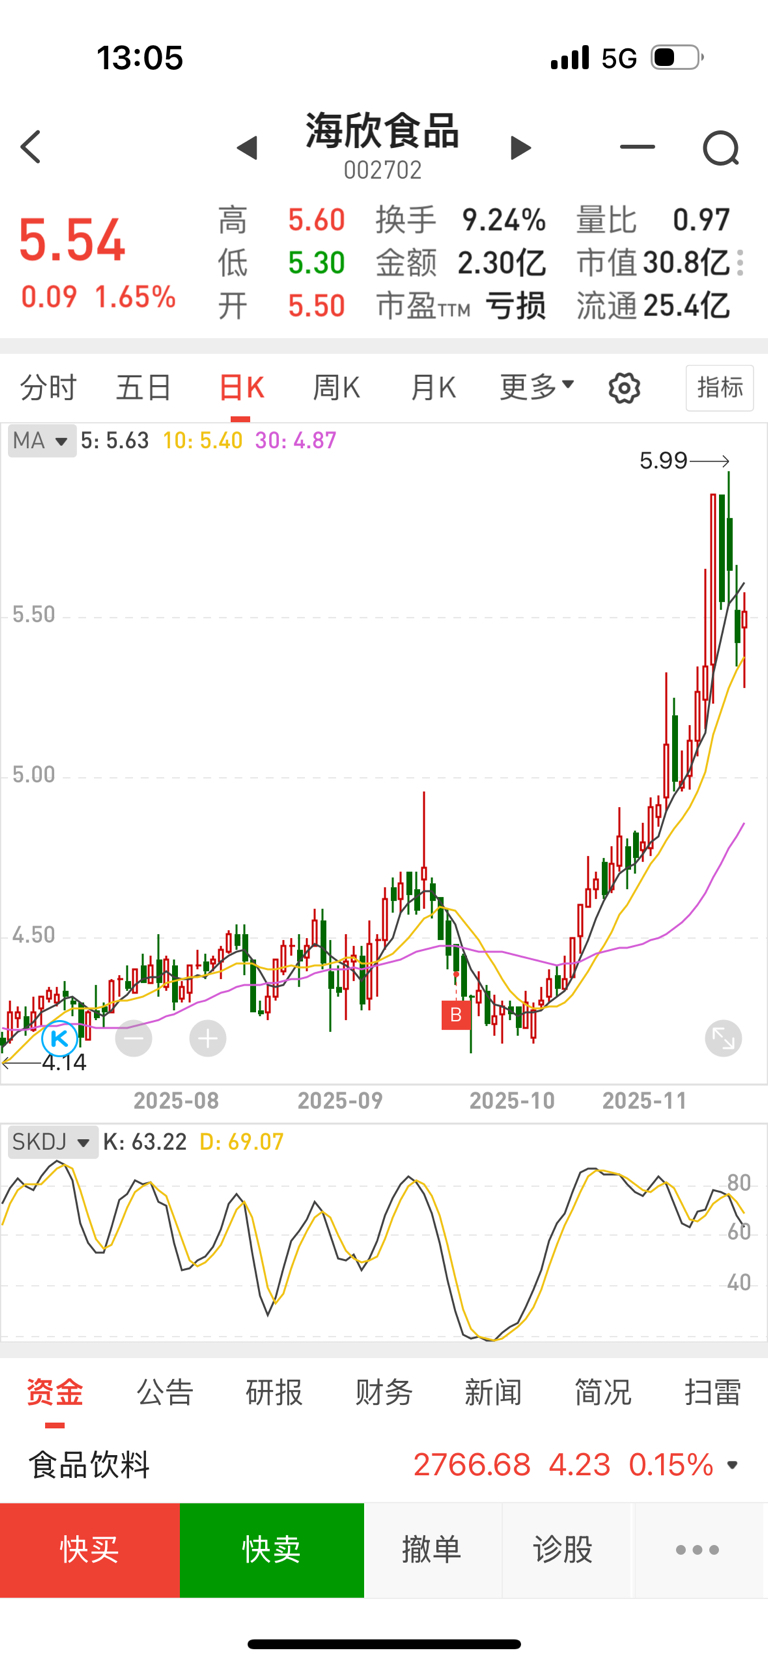The height and width of the screenshot is (1665, 769).
Task: Select the 周K tab
Action: [336, 387]
